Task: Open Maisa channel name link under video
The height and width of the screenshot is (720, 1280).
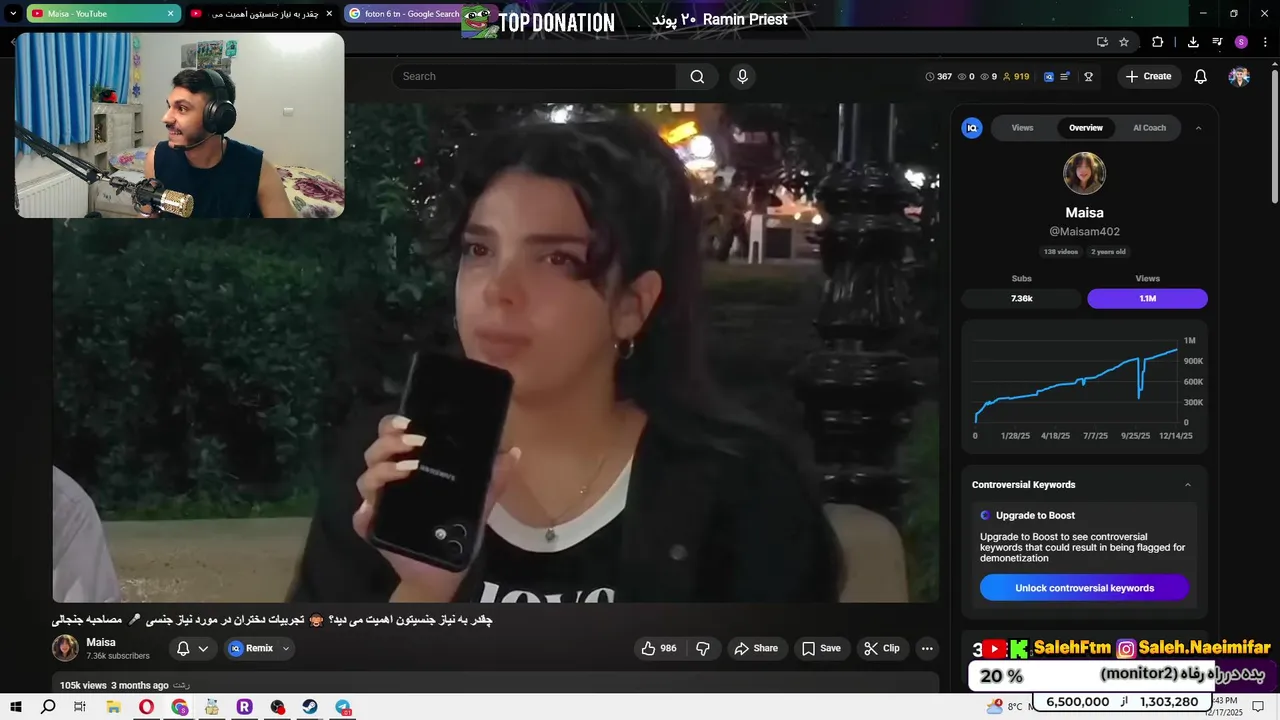Action: 101,642
